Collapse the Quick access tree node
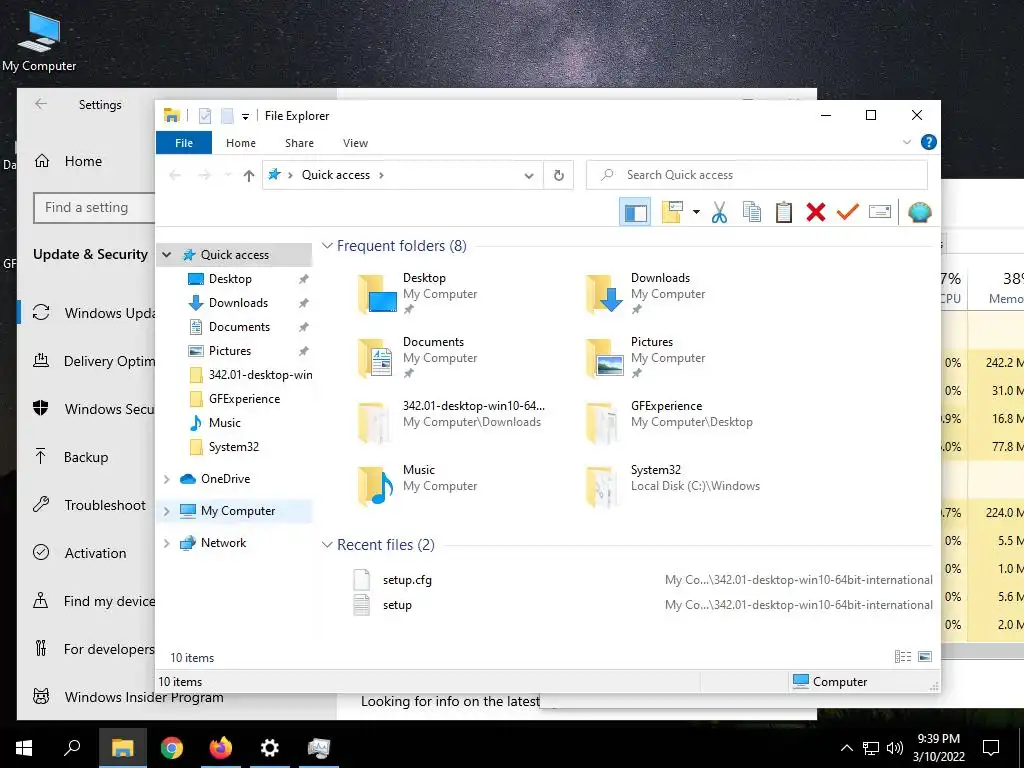This screenshot has height=768, width=1024. click(x=167, y=255)
